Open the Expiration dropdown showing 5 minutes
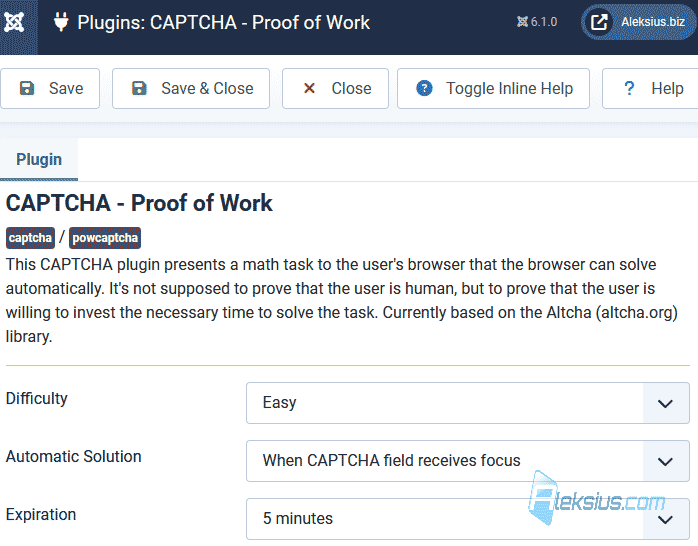Viewport: 698px width, 546px height. pyautogui.click(x=468, y=519)
